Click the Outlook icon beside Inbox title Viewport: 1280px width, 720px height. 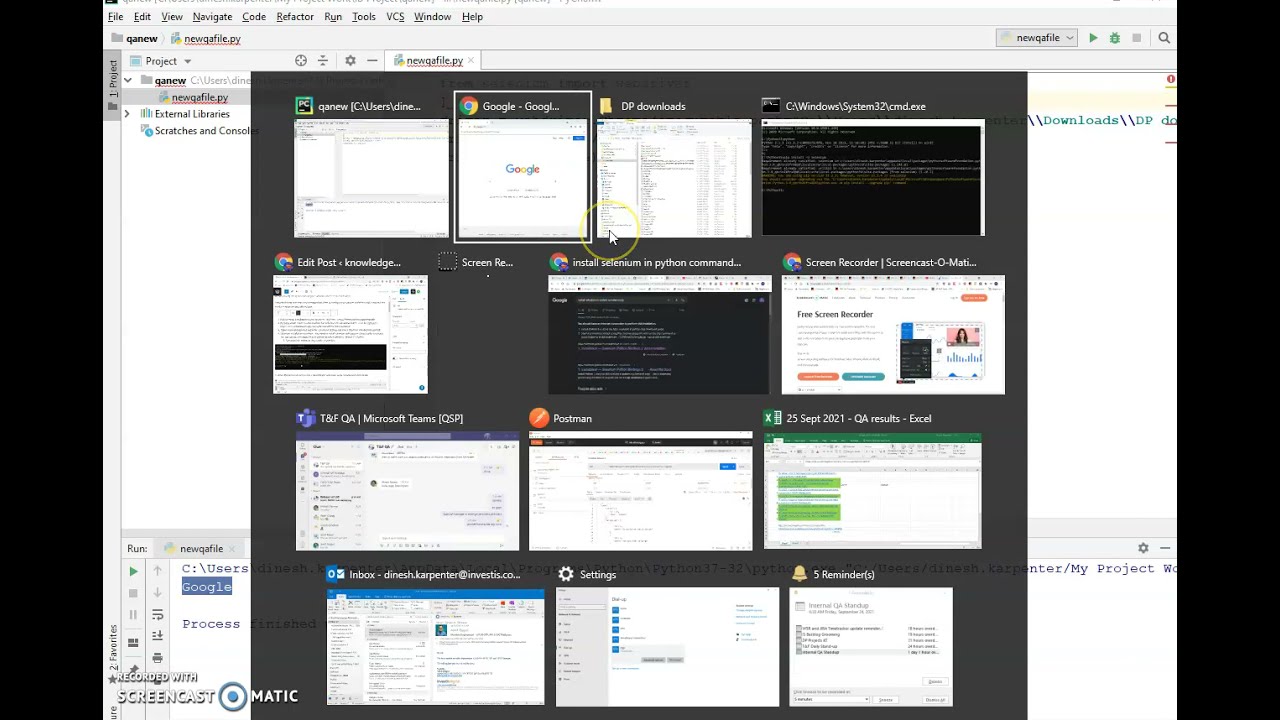tap(336, 574)
